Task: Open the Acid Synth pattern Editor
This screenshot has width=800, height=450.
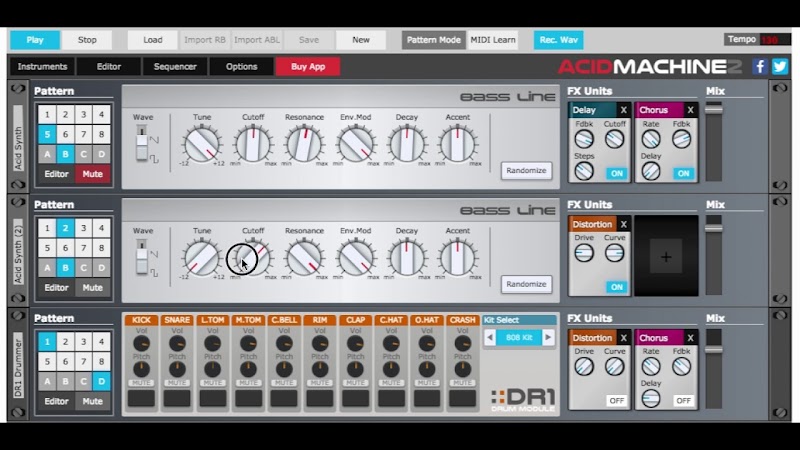Action: point(56,174)
